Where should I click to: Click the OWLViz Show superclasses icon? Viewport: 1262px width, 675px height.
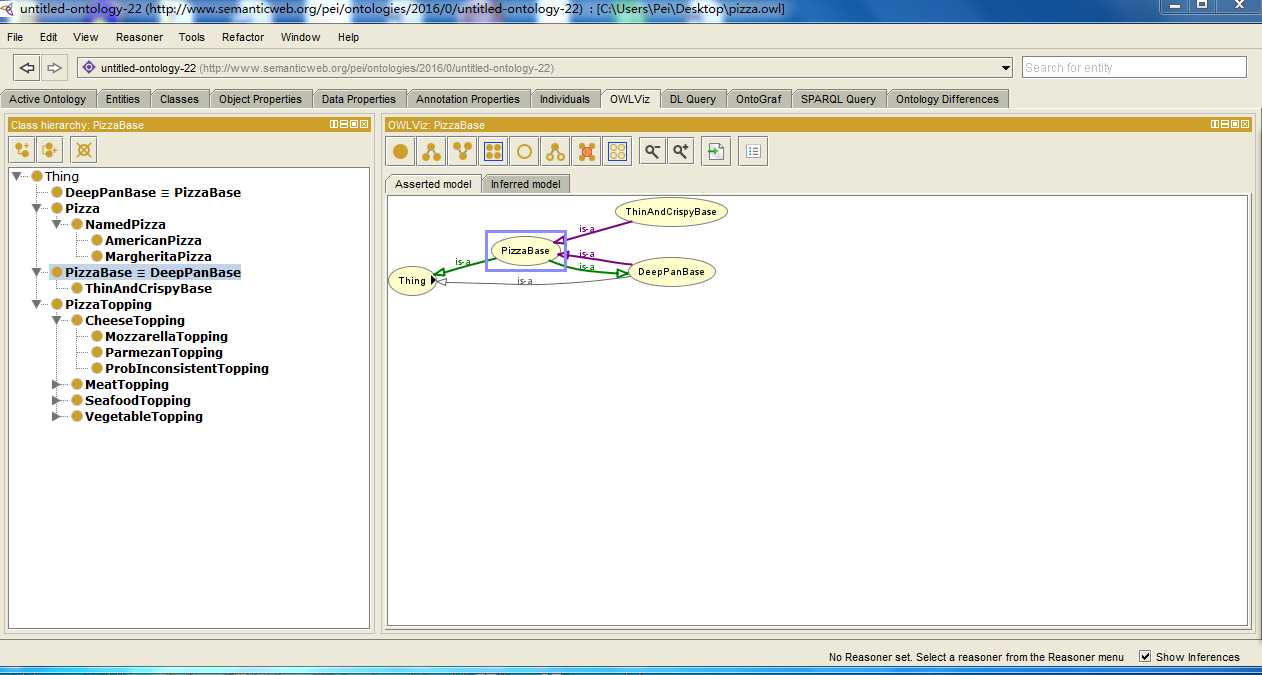pos(462,151)
